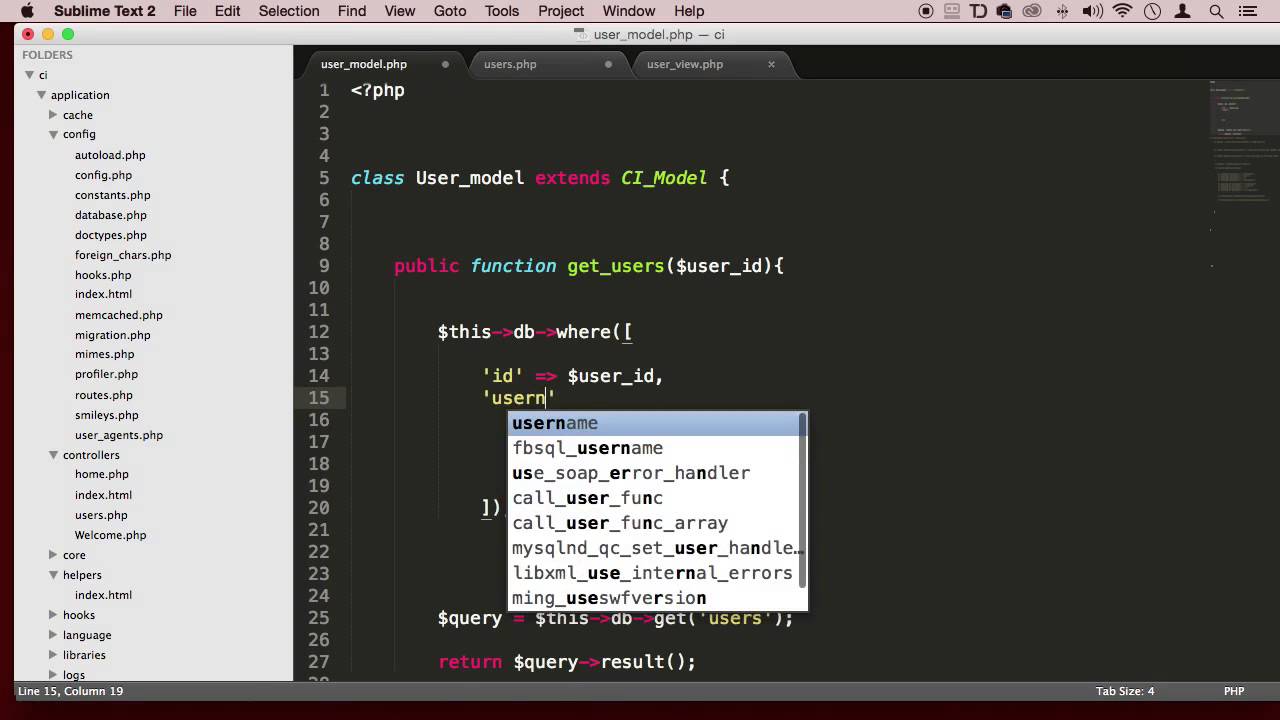Open user_agents.php in sidebar
This screenshot has width=1280, height=720.
pos(118,435)
